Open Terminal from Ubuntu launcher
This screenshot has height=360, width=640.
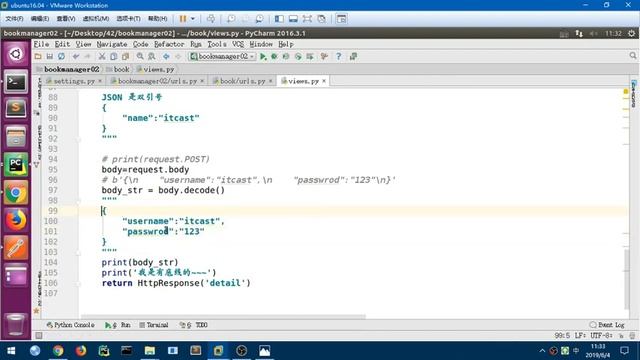[16, 82]
